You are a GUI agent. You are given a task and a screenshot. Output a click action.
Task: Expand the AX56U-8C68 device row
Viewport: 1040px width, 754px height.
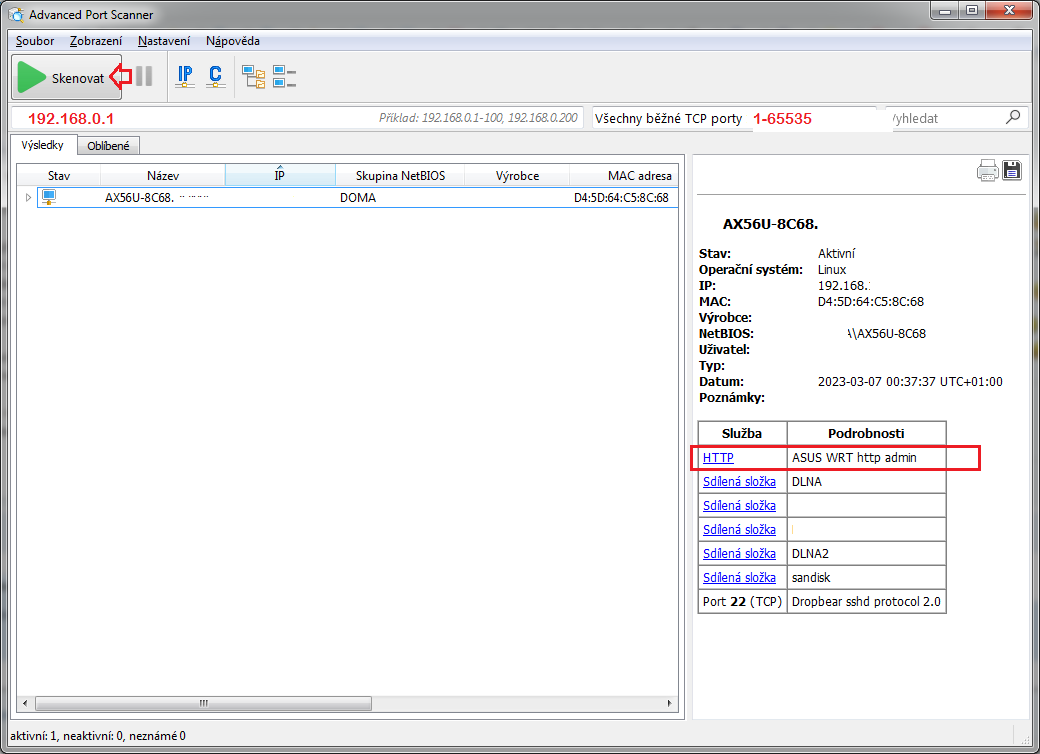pyautogui.click(x=28, y=198)
